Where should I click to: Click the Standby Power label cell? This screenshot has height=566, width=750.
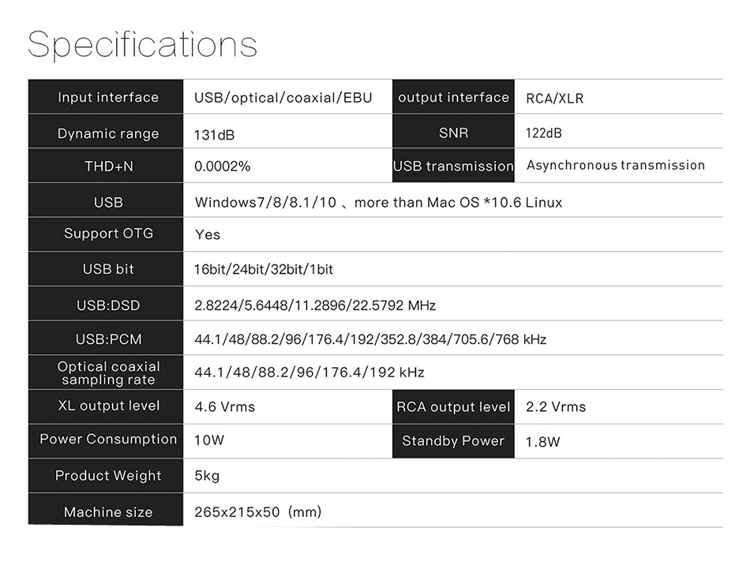pos(453,441)
